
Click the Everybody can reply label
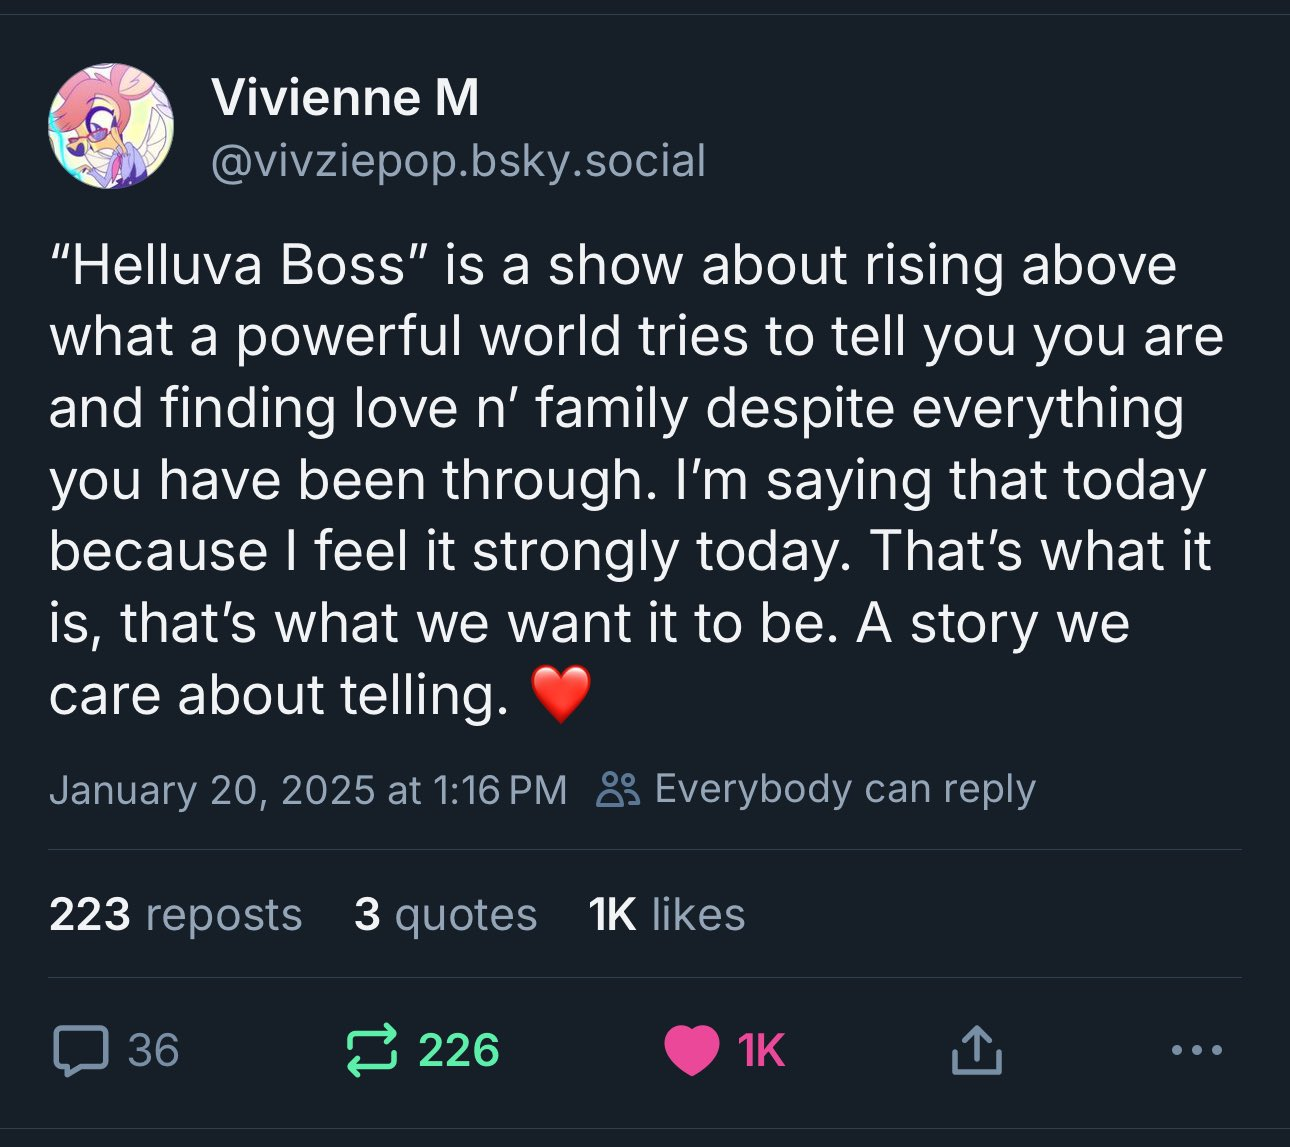(x=845, y=789)
